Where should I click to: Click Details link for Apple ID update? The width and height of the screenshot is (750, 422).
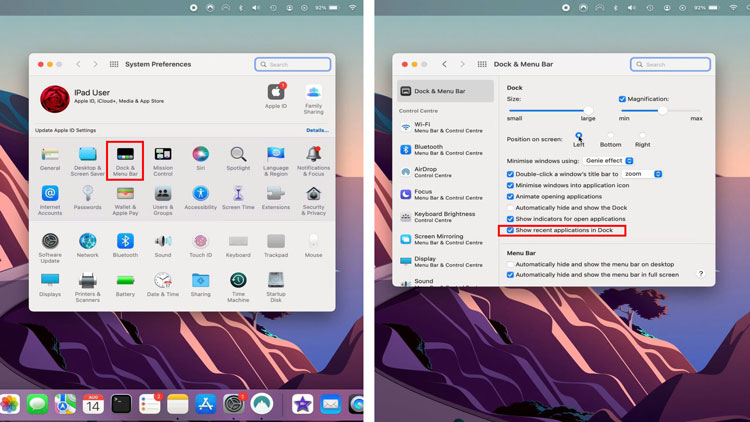(x=317, y=130)
